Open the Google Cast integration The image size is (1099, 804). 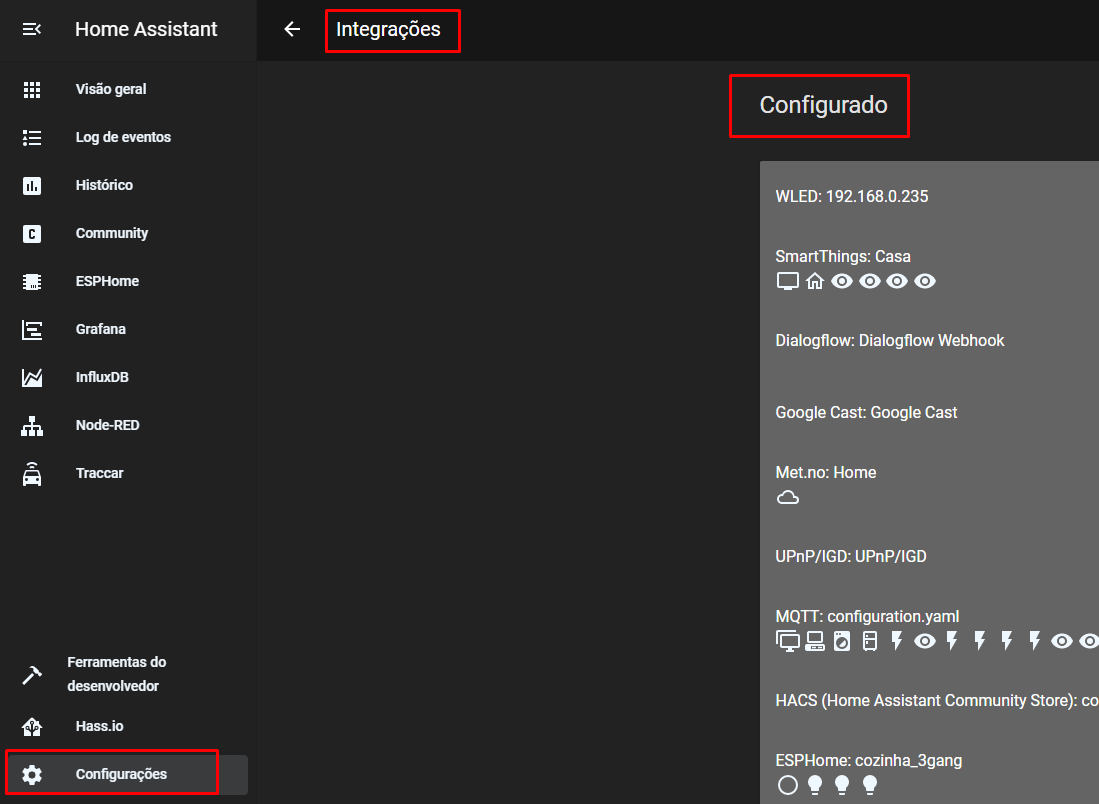[866, 413]
